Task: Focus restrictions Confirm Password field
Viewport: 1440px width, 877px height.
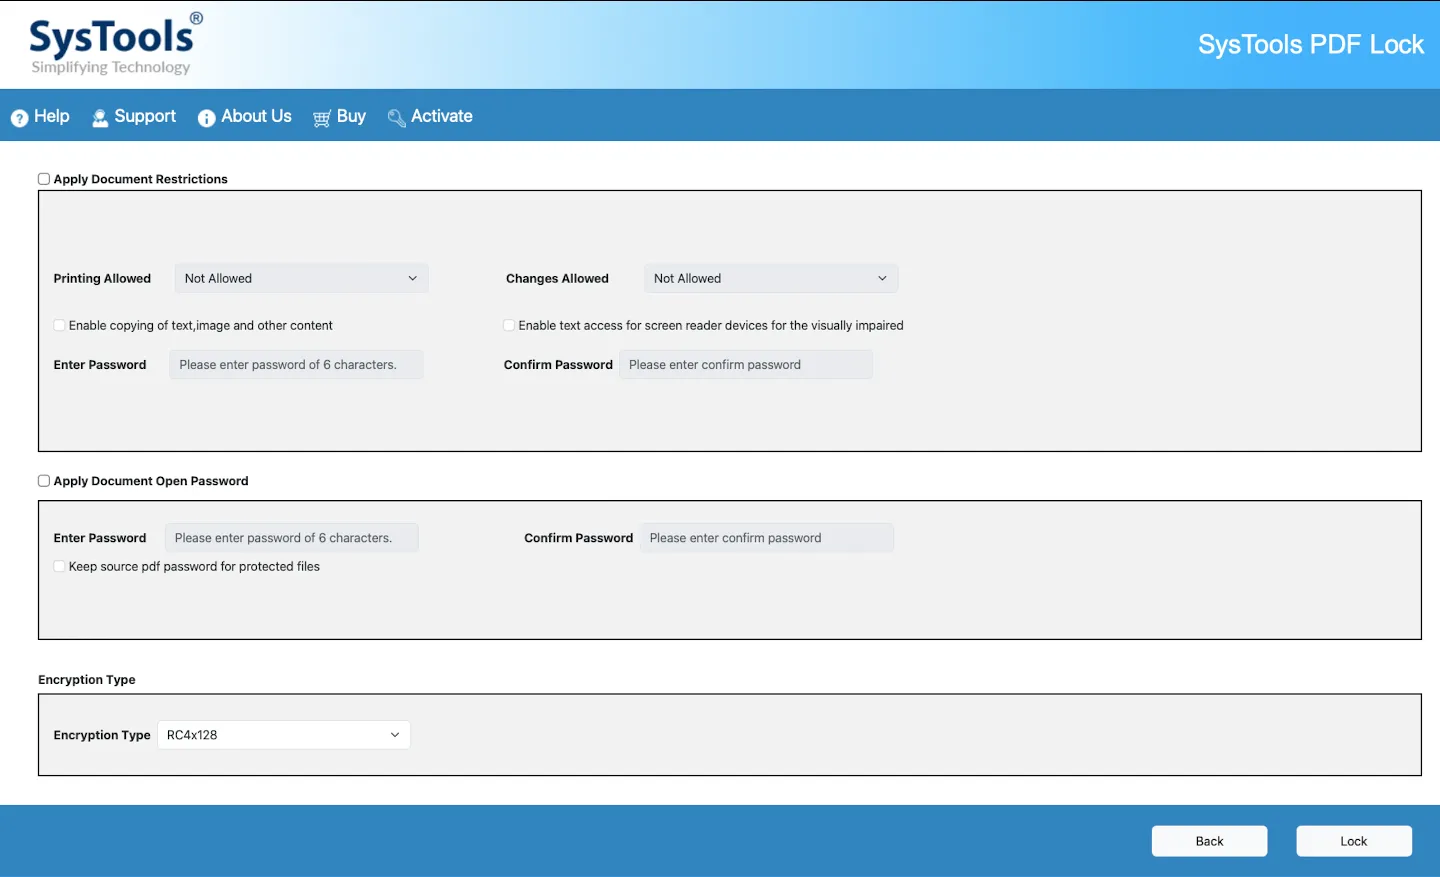Action: [746, 365]
